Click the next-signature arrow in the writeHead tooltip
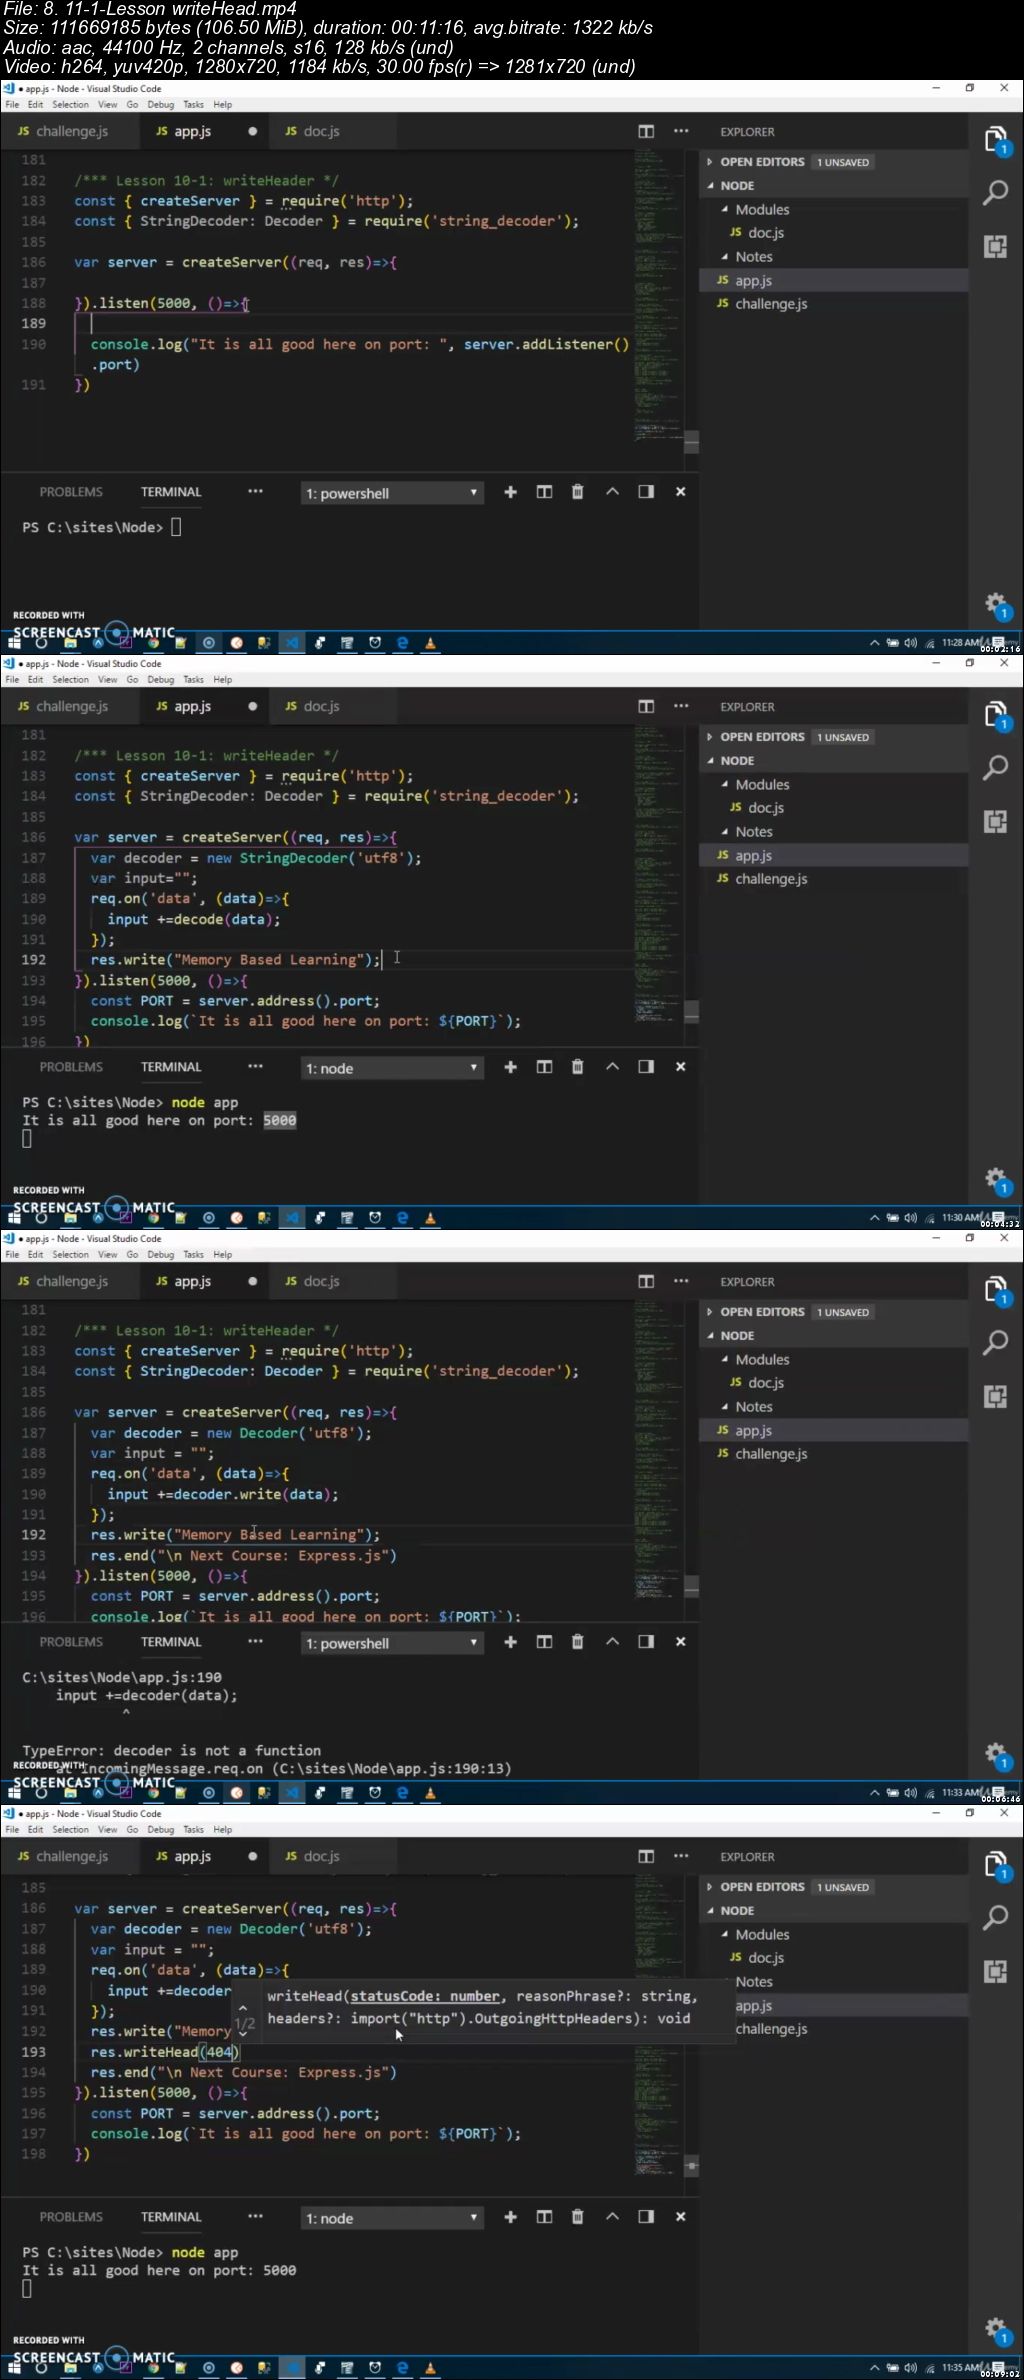Screen dimensions: 1024x2380 243,2032
